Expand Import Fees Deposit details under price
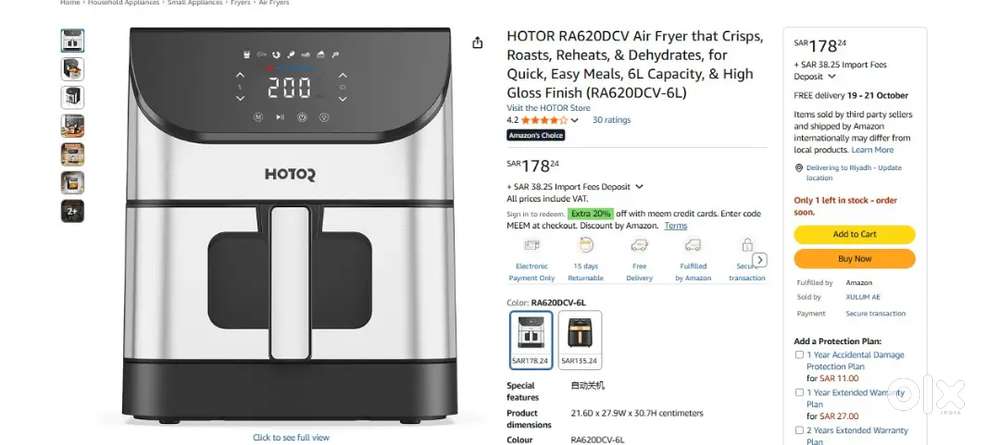 click(639, 187)
